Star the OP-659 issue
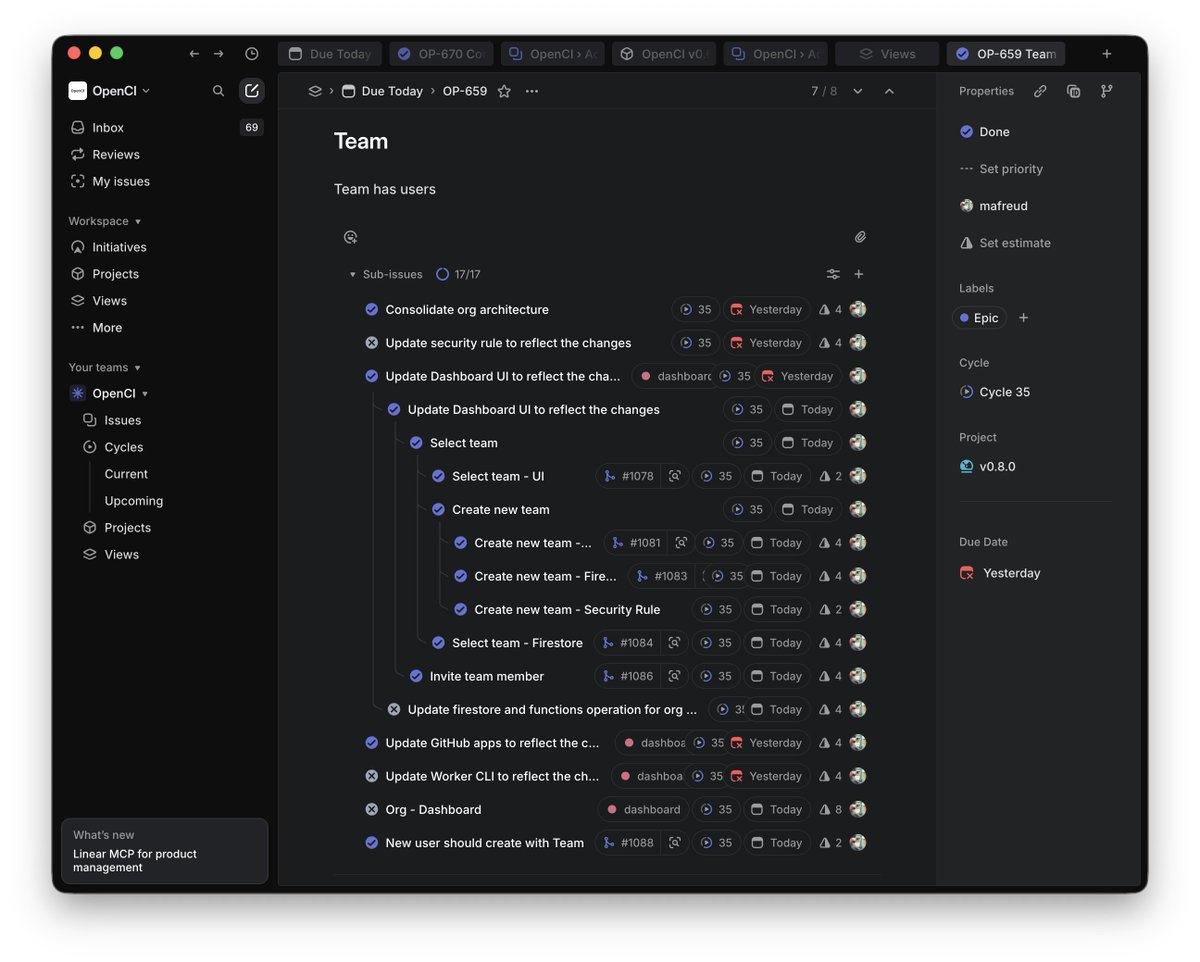 (503, 91)
